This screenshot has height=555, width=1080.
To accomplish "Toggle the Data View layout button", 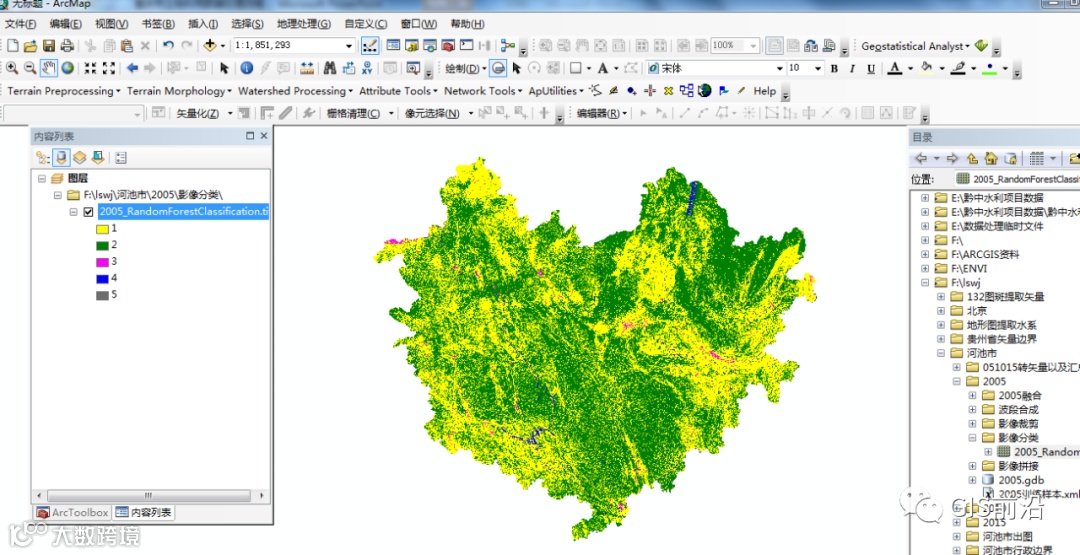I will (774, 45).
